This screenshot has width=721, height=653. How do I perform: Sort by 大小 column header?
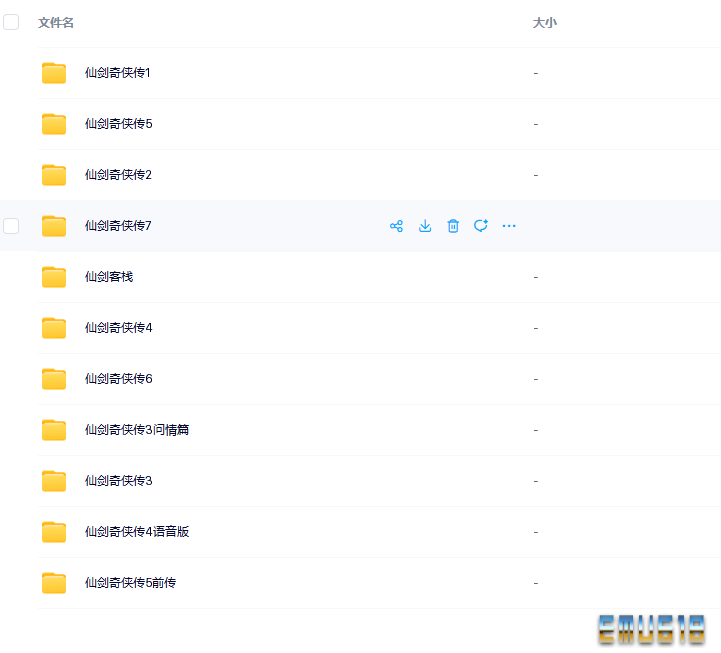click(545, 23)
